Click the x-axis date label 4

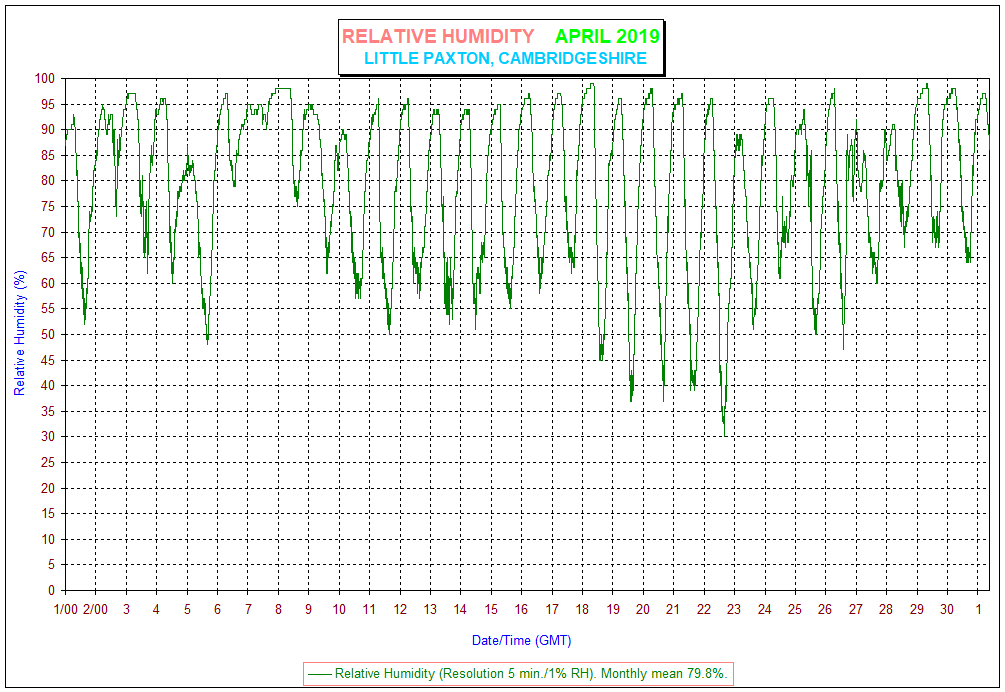point(156,609)
